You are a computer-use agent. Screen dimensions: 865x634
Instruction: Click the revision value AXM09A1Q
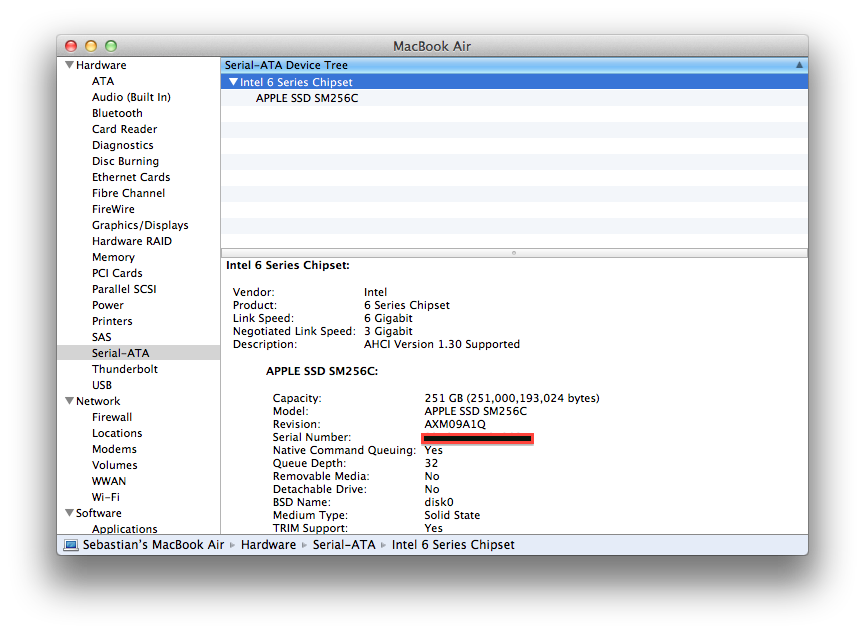click(455, 424)
